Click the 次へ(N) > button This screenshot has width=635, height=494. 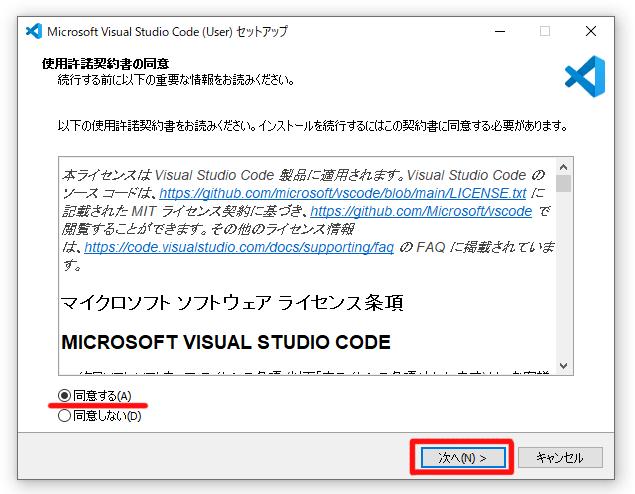(x=463, y=458)
